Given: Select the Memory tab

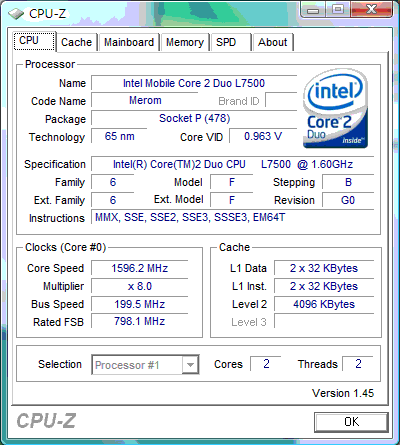Looking at the screenshot, I should 185,42.
